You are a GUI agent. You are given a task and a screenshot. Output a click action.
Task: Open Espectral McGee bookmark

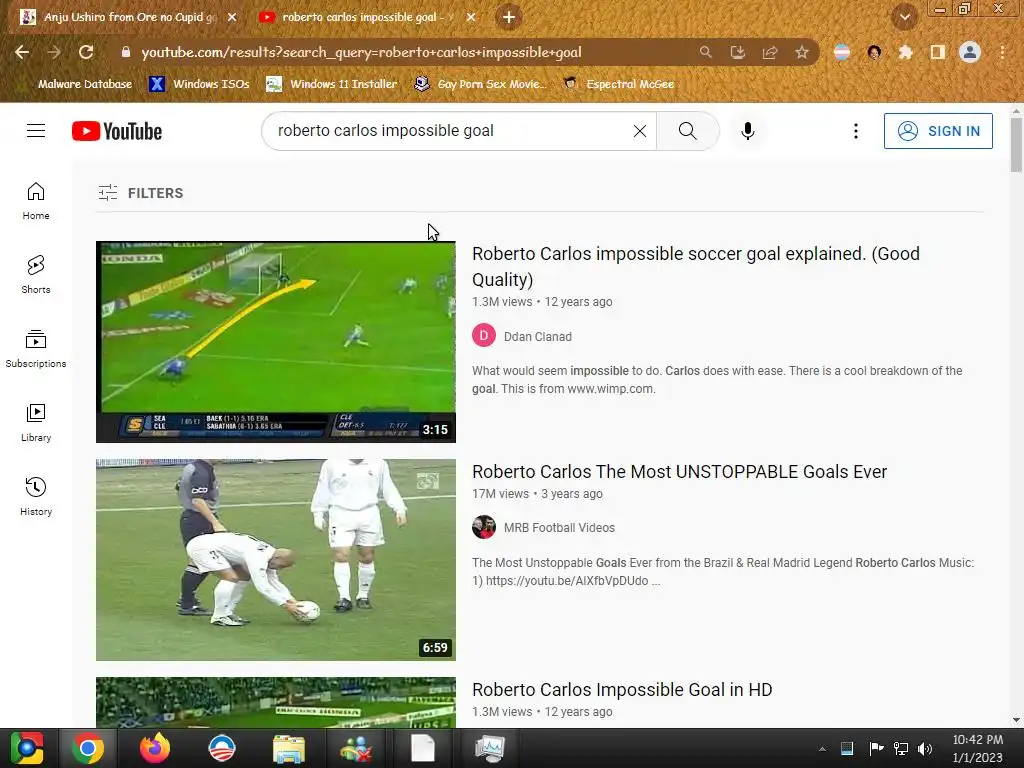pos(618,84)
